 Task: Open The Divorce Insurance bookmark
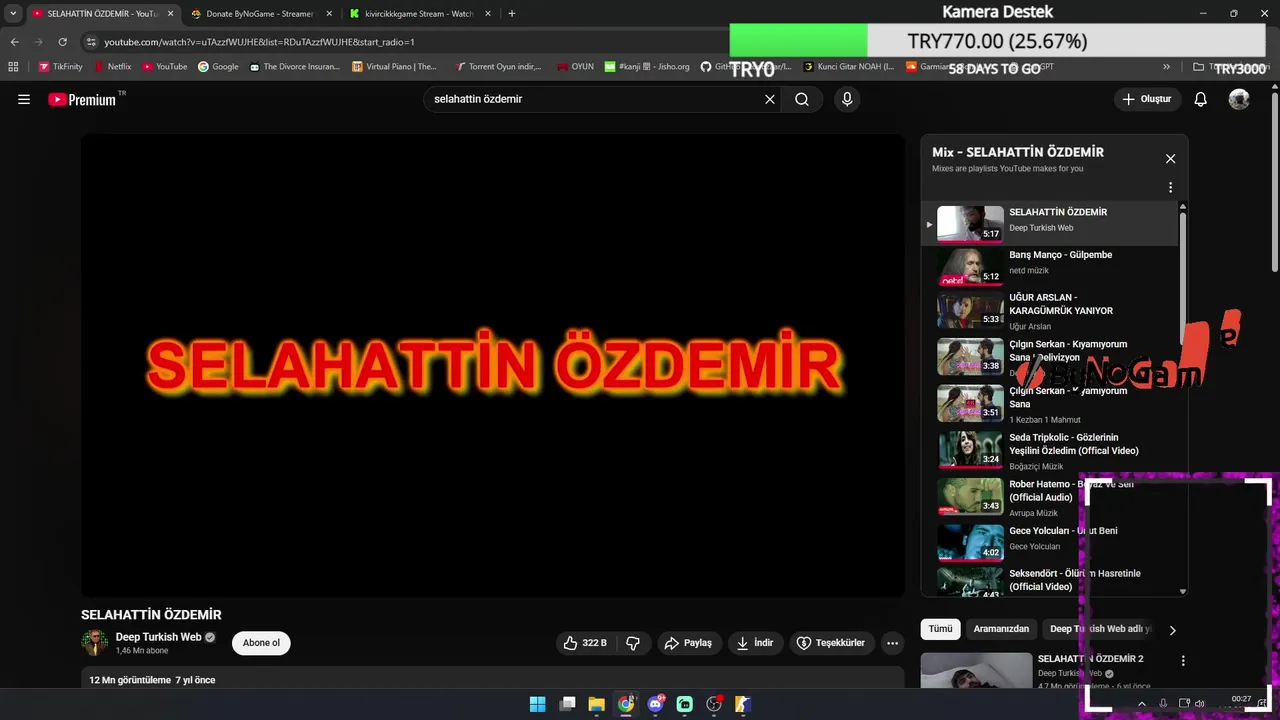pos(295,67)
